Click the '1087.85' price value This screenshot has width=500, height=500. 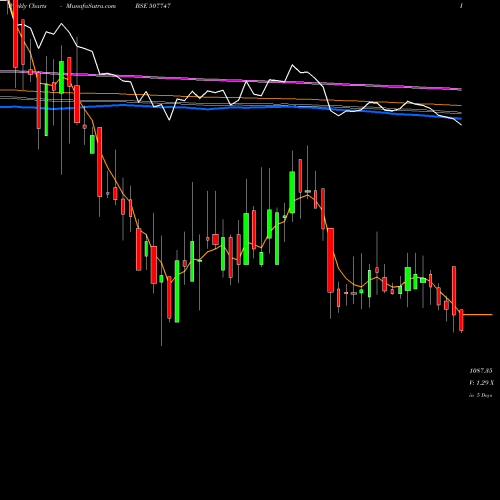(x=481, y=371)
